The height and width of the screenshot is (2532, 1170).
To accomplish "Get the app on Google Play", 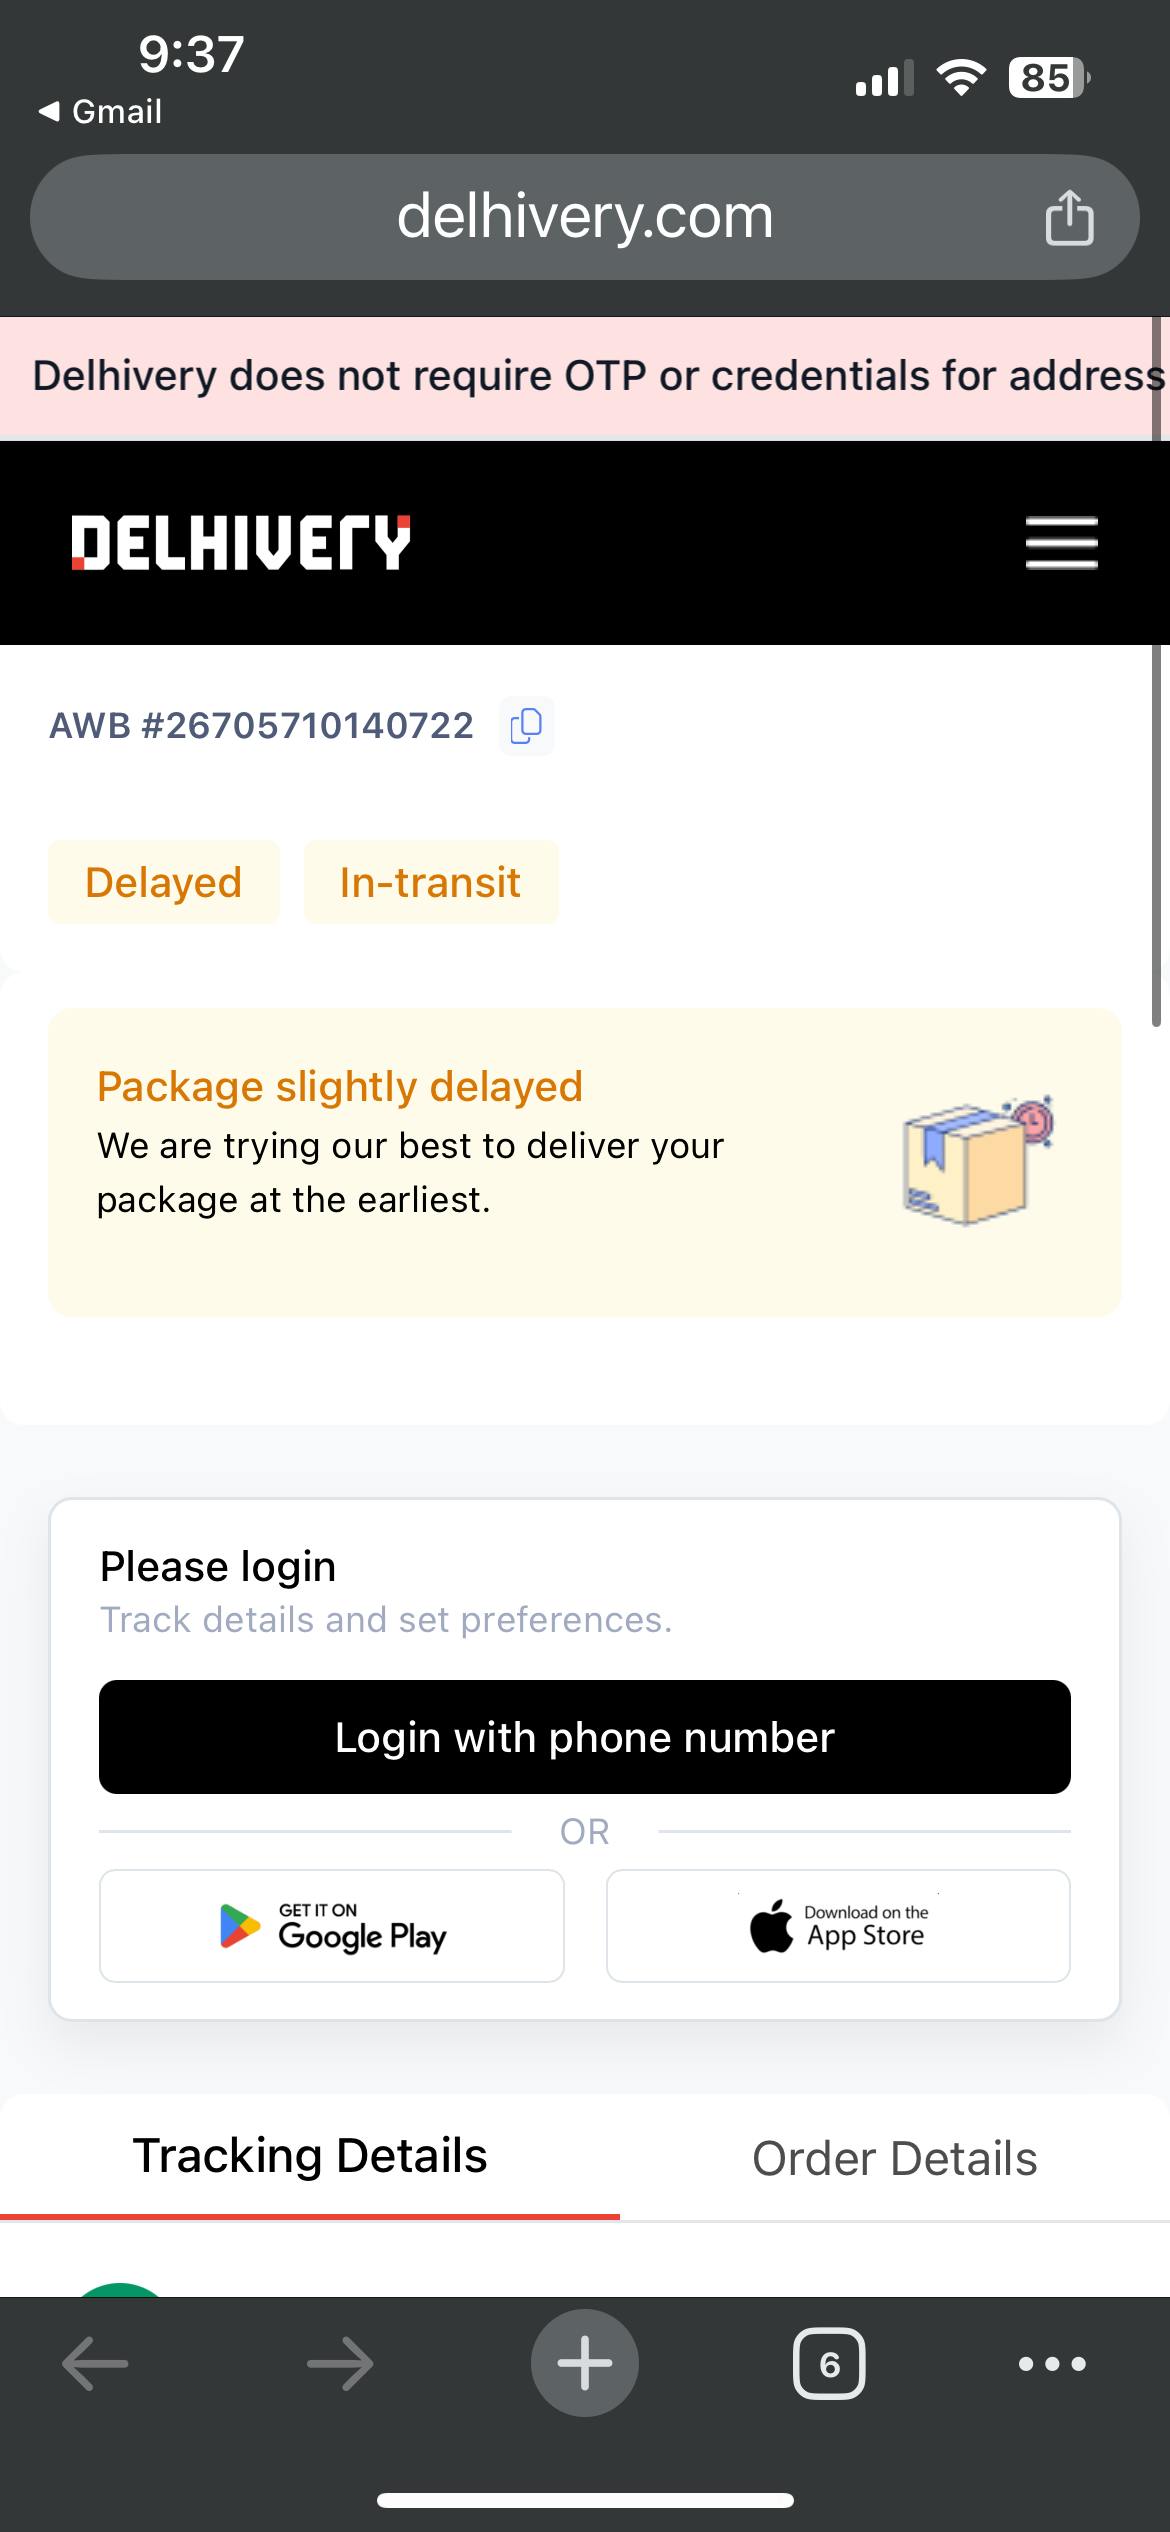I will (332, 1926).
